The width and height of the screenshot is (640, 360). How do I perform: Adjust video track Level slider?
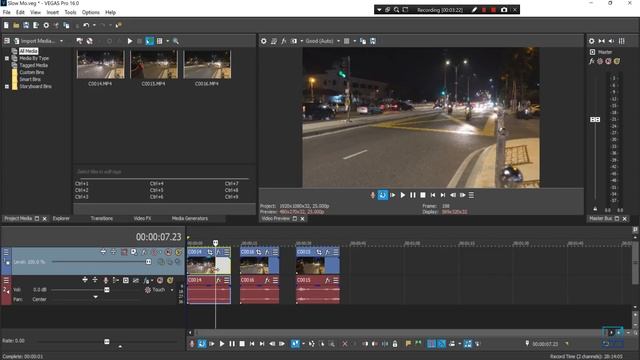coord(149,262)
